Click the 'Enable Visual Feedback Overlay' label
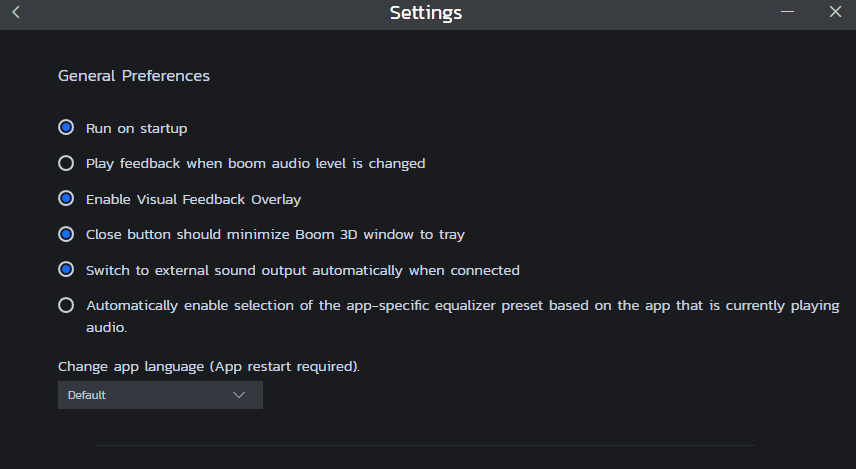This screenshot has height=469, width=856. pyautogui.click(x=193, y=199)
